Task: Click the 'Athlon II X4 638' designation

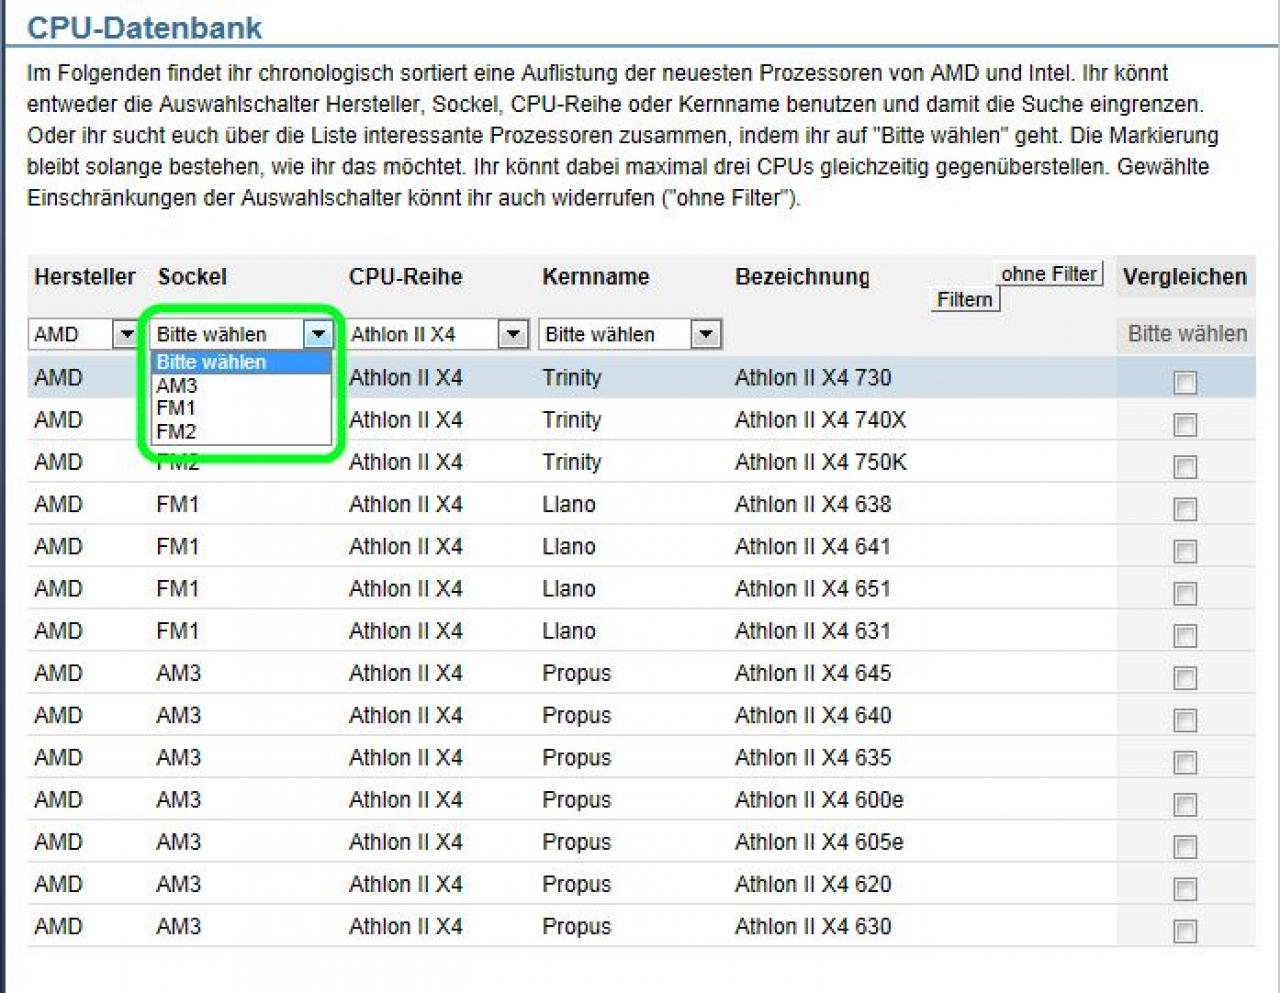Action: [x=813, y=504]
